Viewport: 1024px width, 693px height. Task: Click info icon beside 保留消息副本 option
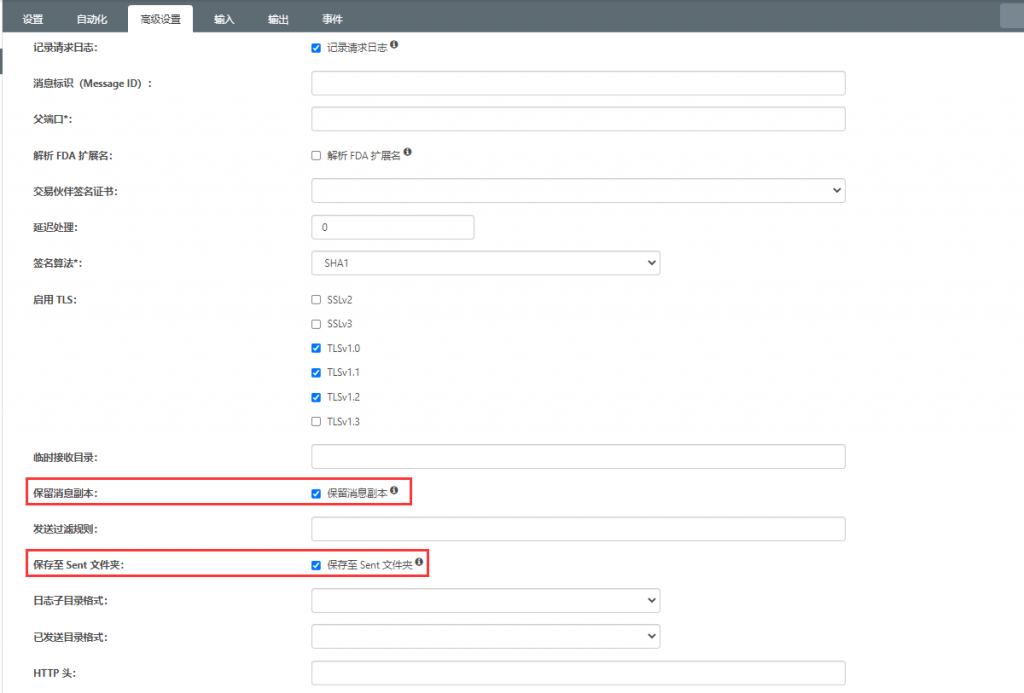click(x=394, y=490)
